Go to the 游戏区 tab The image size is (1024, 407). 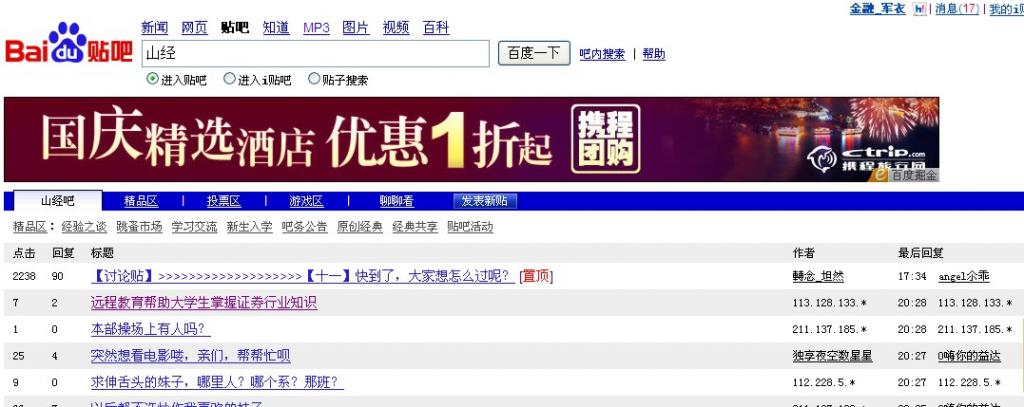click(306, 201)
